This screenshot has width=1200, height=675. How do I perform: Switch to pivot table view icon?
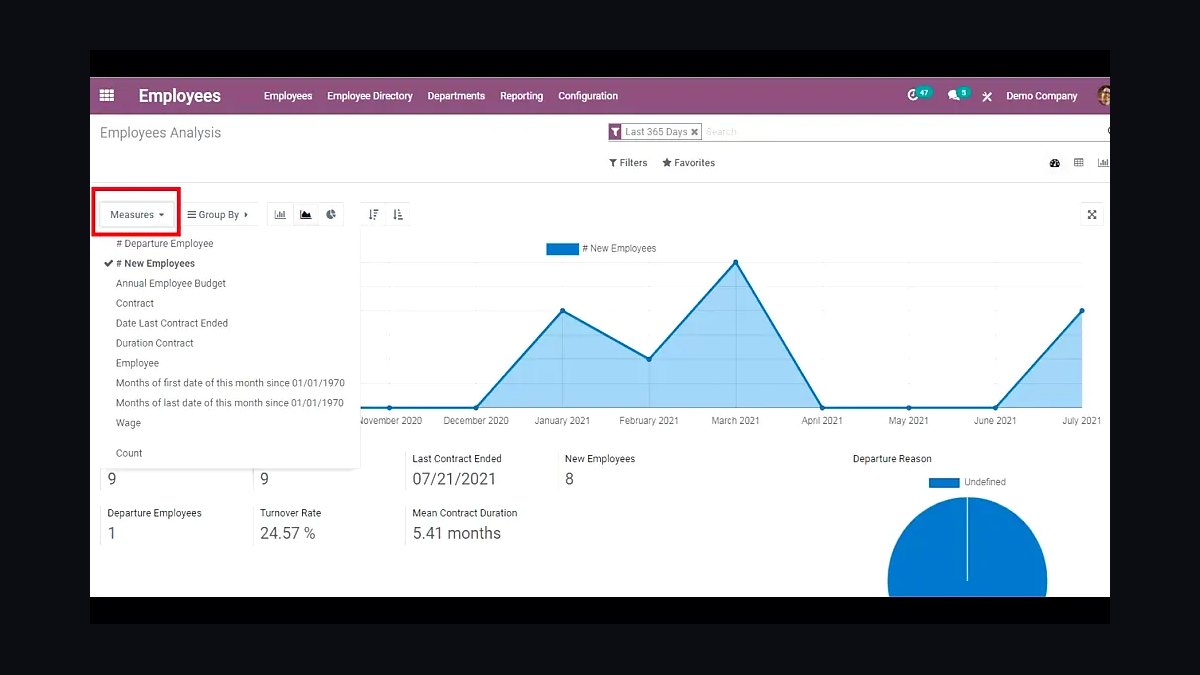(1079, 163)
